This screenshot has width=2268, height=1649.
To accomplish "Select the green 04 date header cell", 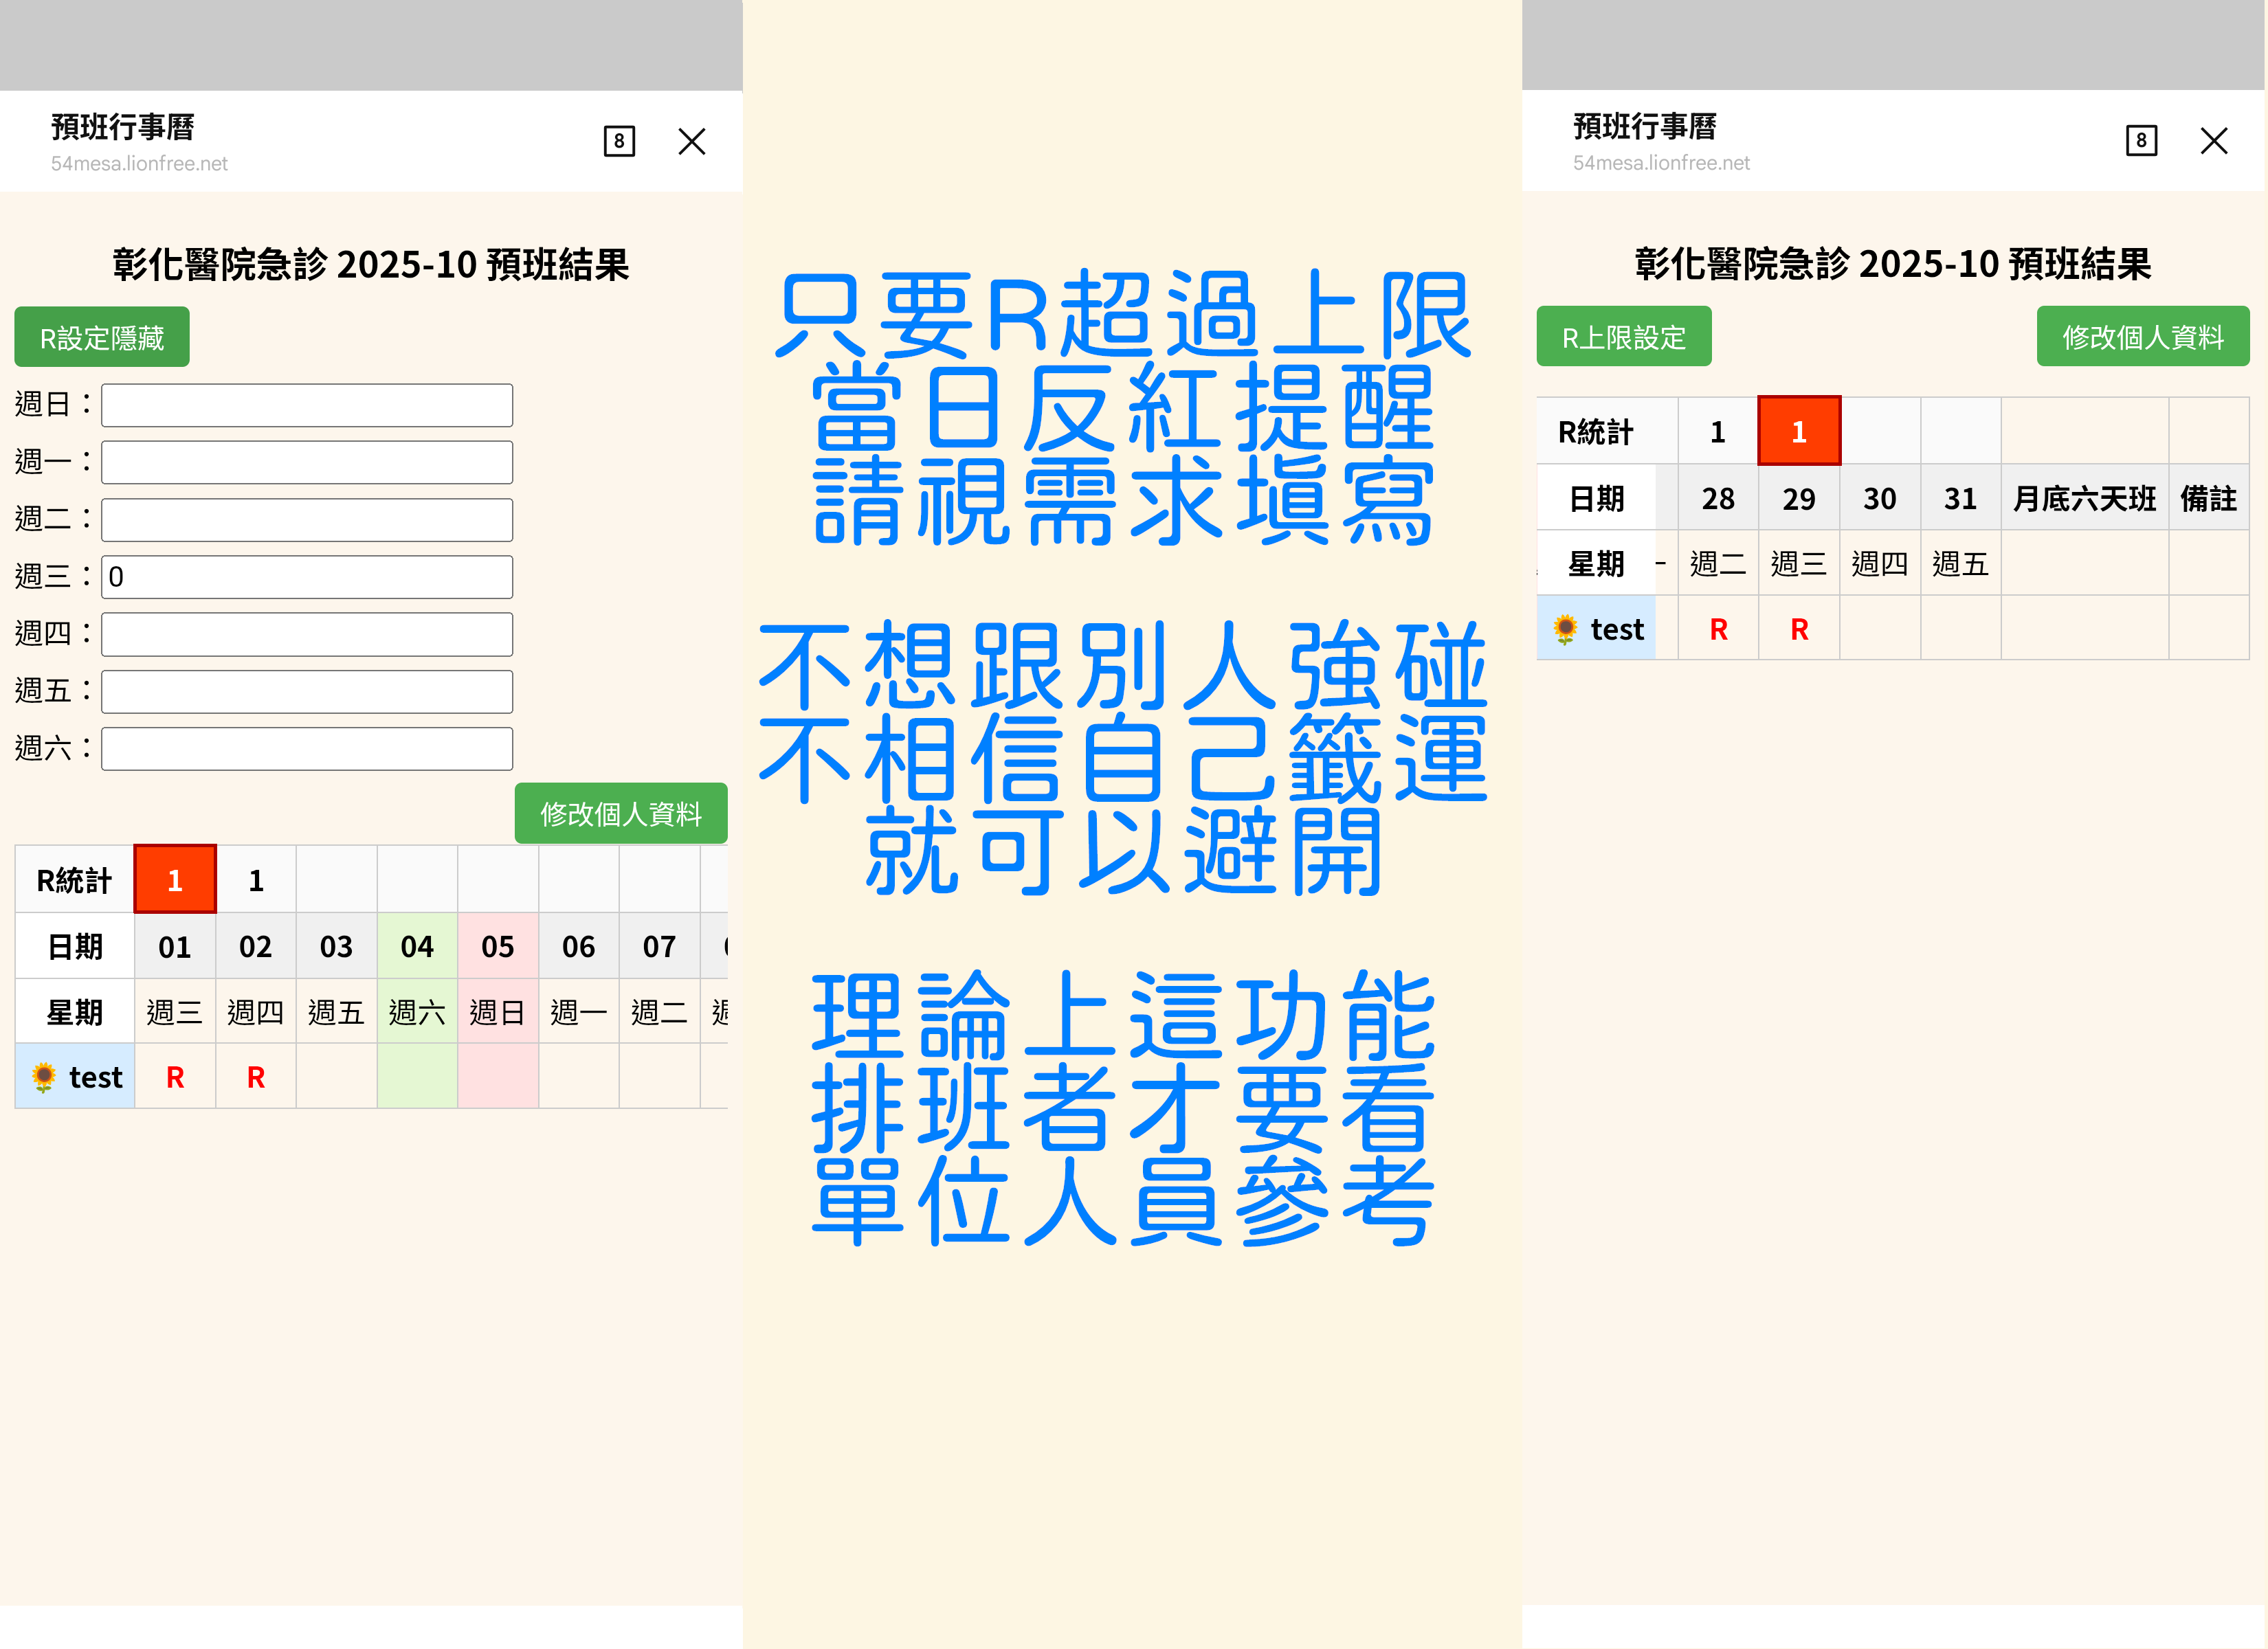I will 417,946.
